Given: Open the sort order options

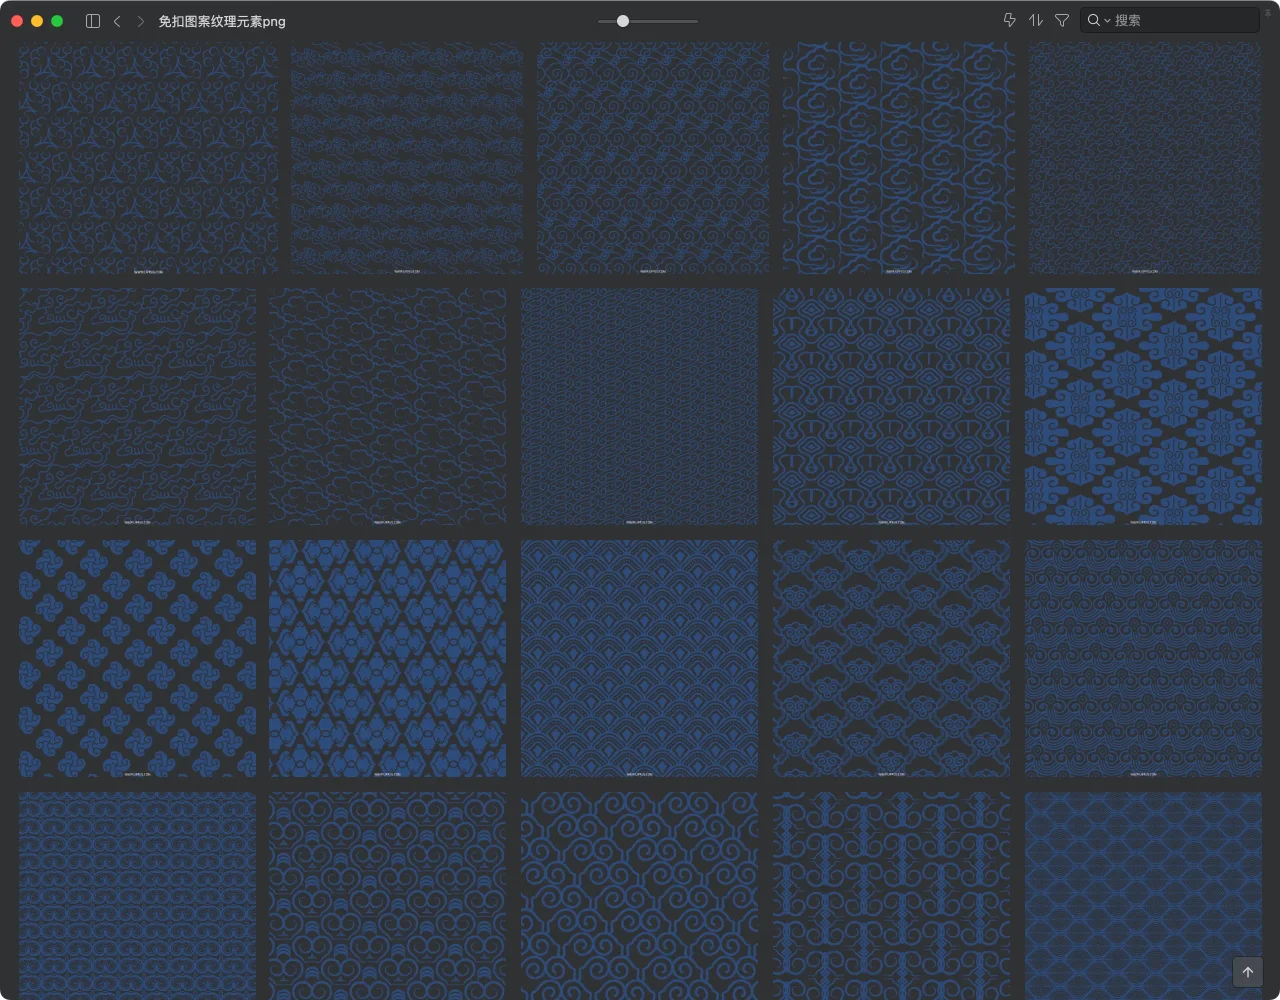Looking at the screenshot, I should click(x=1036, y=20).
